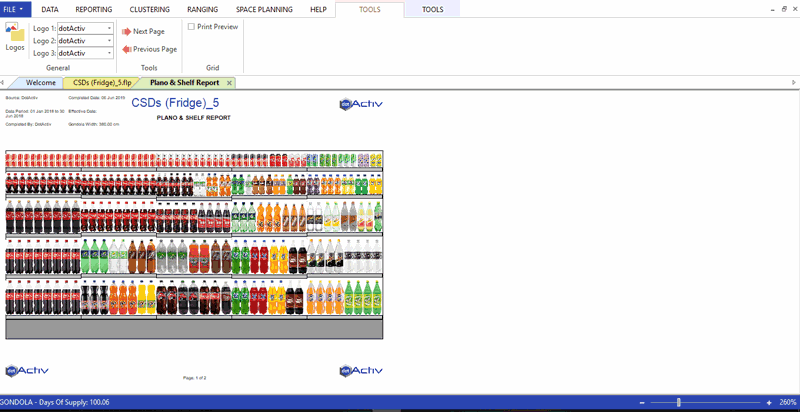This screenshot has width=800, height=412.
Task: Switch to the Welcome document tab
Action: point(41,83)
